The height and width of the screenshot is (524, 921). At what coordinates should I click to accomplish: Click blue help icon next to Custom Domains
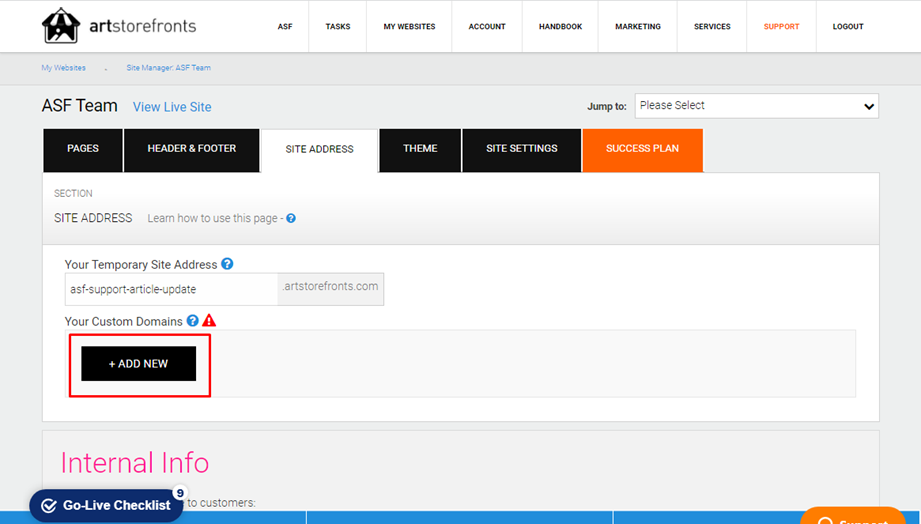tap(193, 321)
